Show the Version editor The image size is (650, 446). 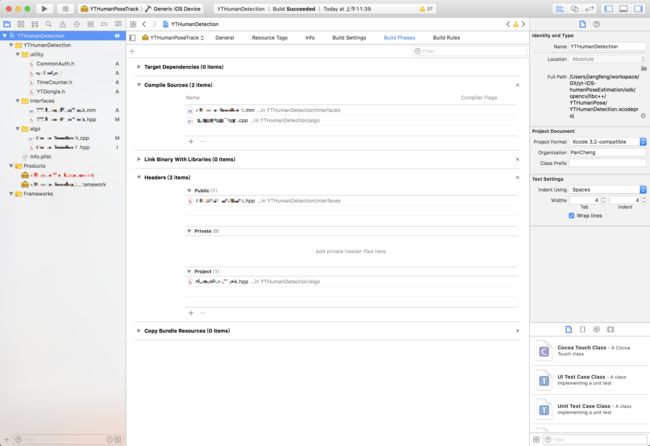tap(589, 9)
